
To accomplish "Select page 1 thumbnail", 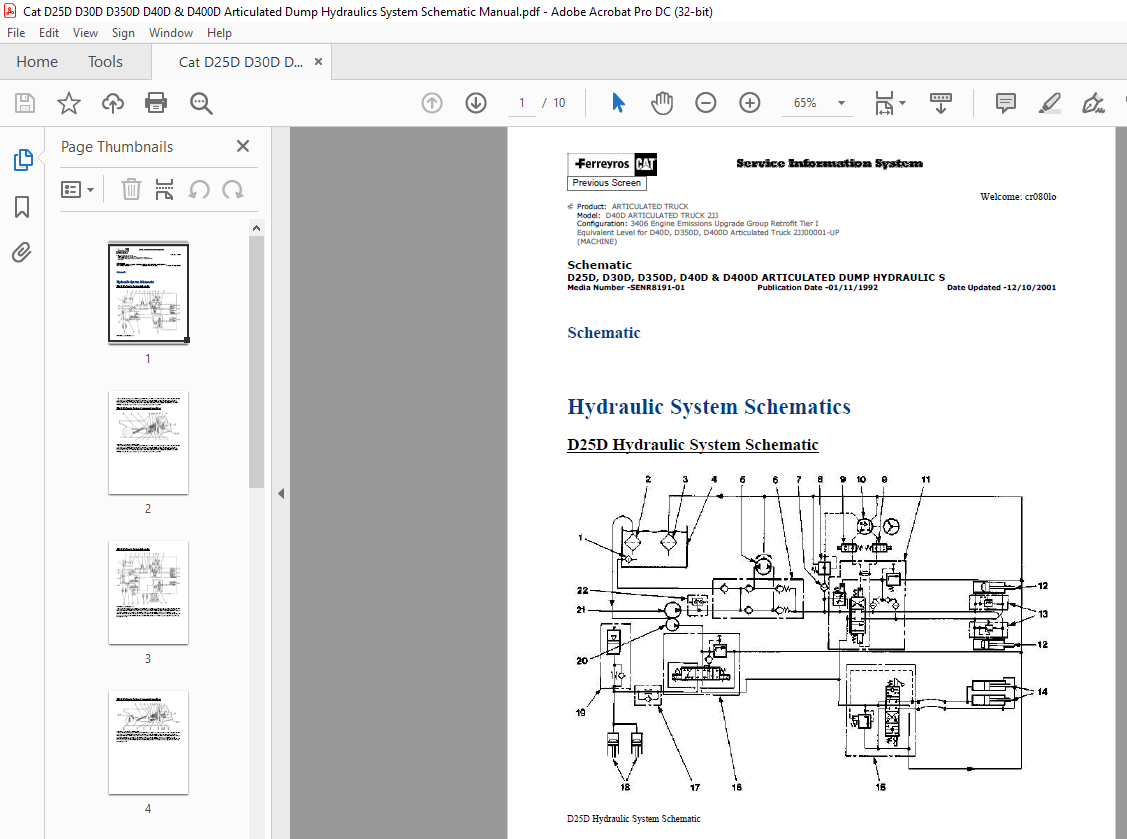I will [148, 293].
